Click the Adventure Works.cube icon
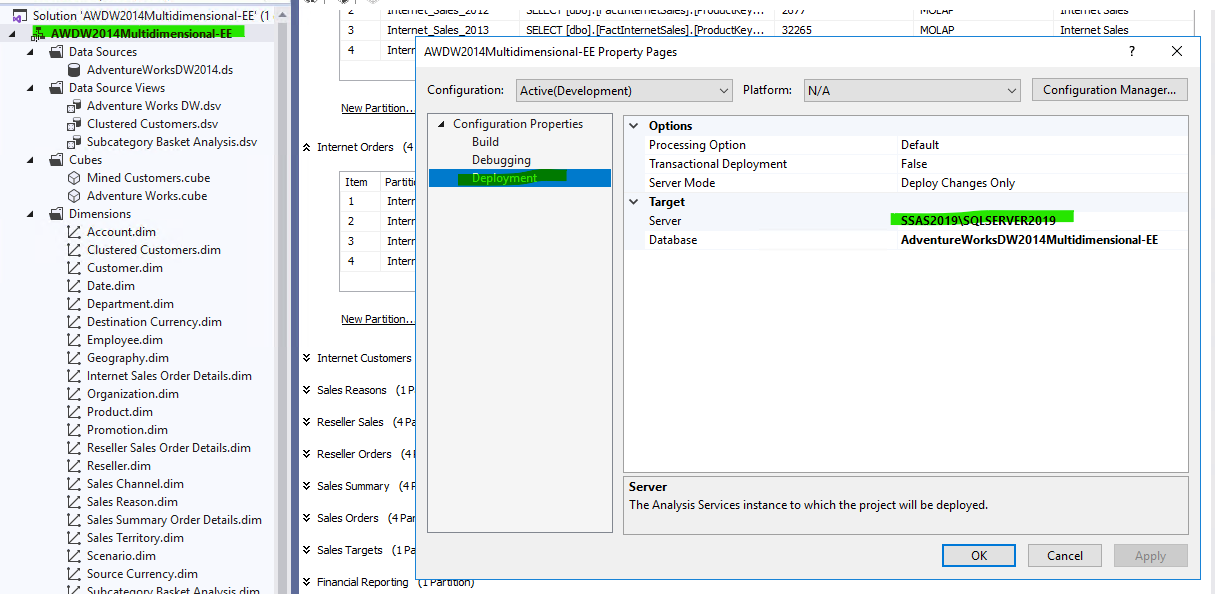 74,196
